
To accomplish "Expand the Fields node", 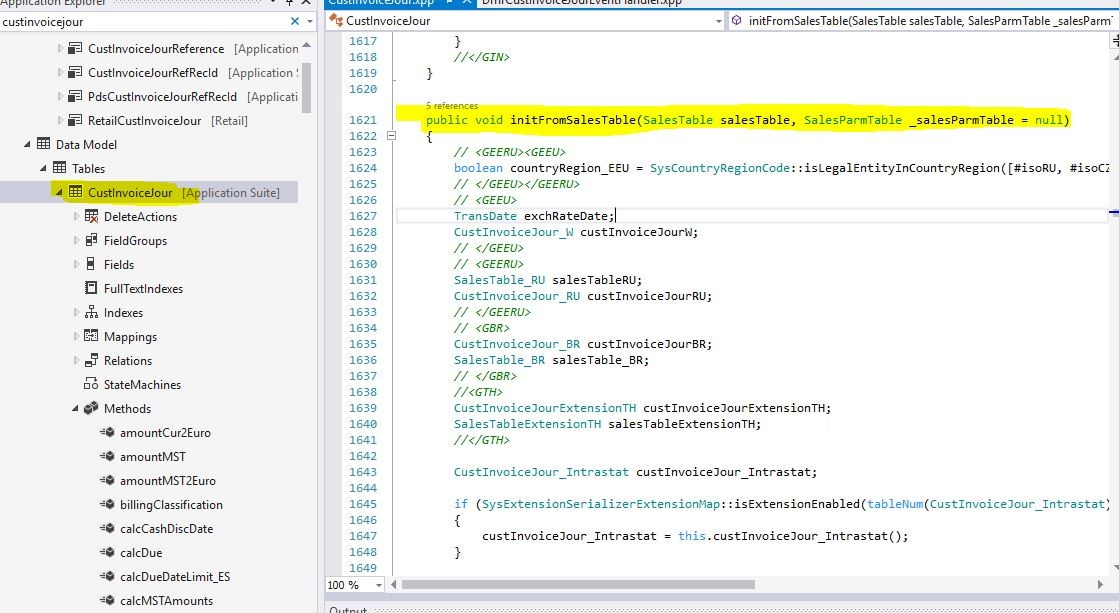I will point(76,264).
